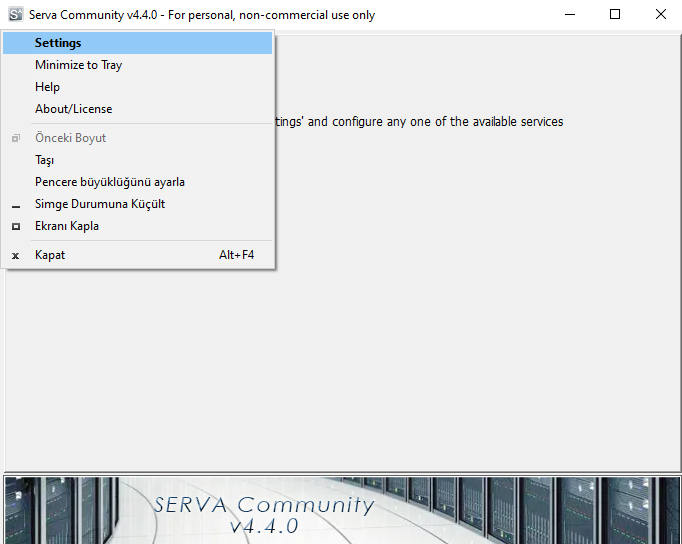Click the minimize window button
This screenshot has width=682, height=544.
(x=570, y=14)
